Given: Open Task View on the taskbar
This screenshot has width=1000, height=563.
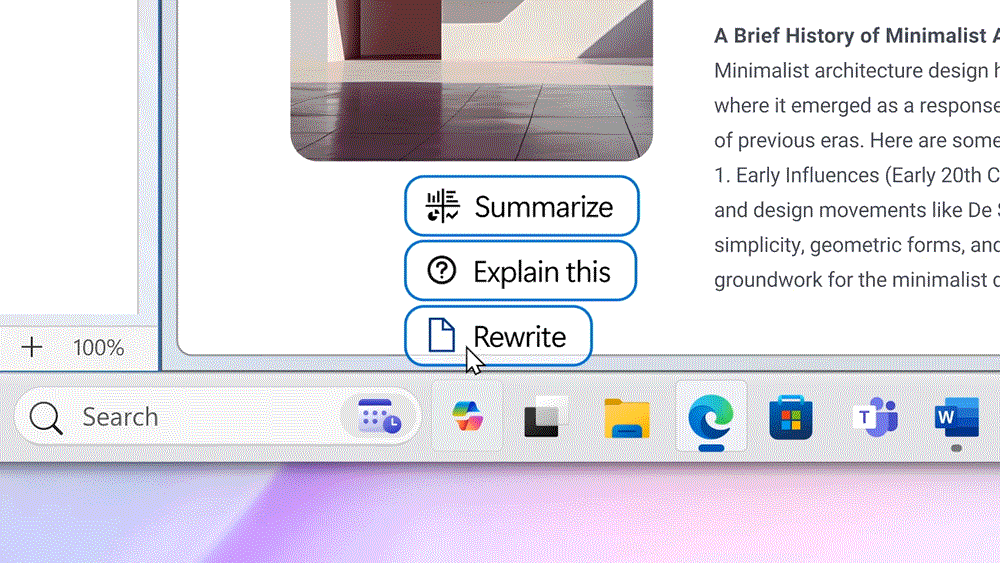Looking at the screenshot, I should click(546, 417).
